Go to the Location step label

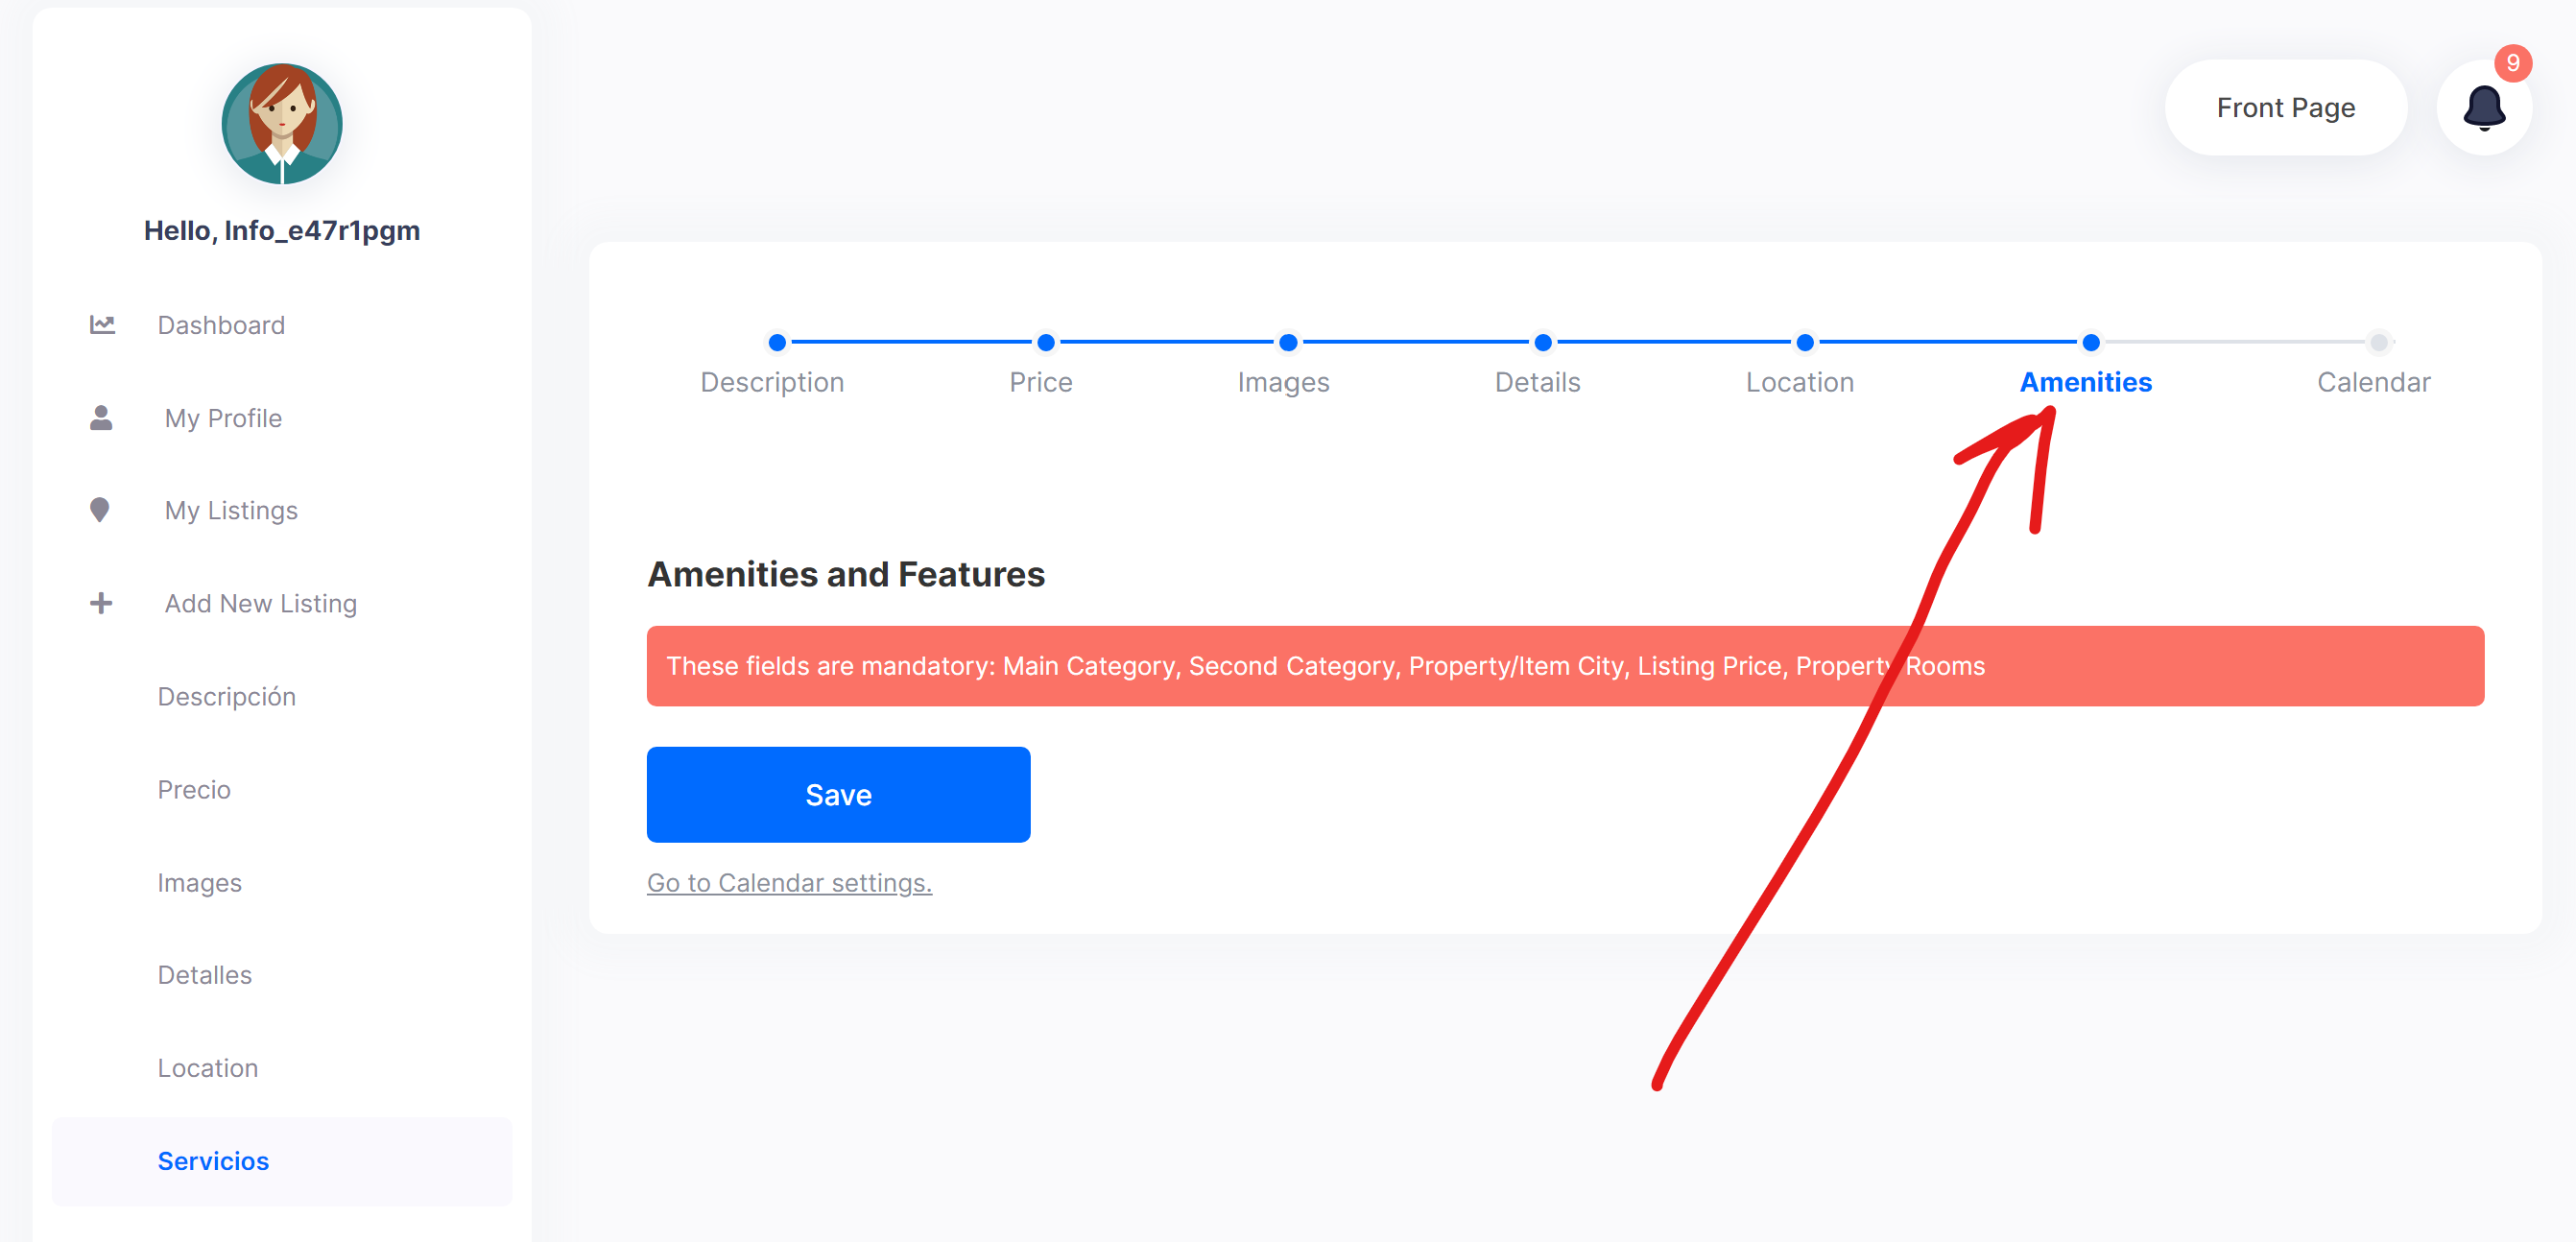[x=1799, y=382]
